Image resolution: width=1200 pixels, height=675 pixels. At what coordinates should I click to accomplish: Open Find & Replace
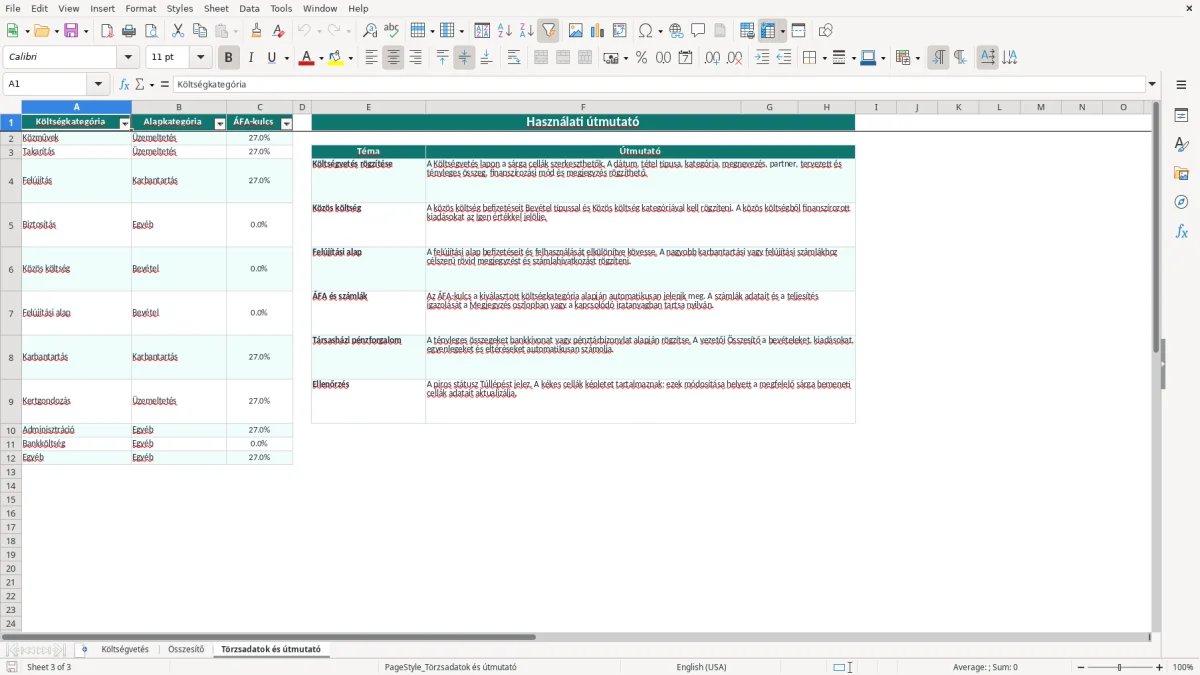(x=370, y=31)
